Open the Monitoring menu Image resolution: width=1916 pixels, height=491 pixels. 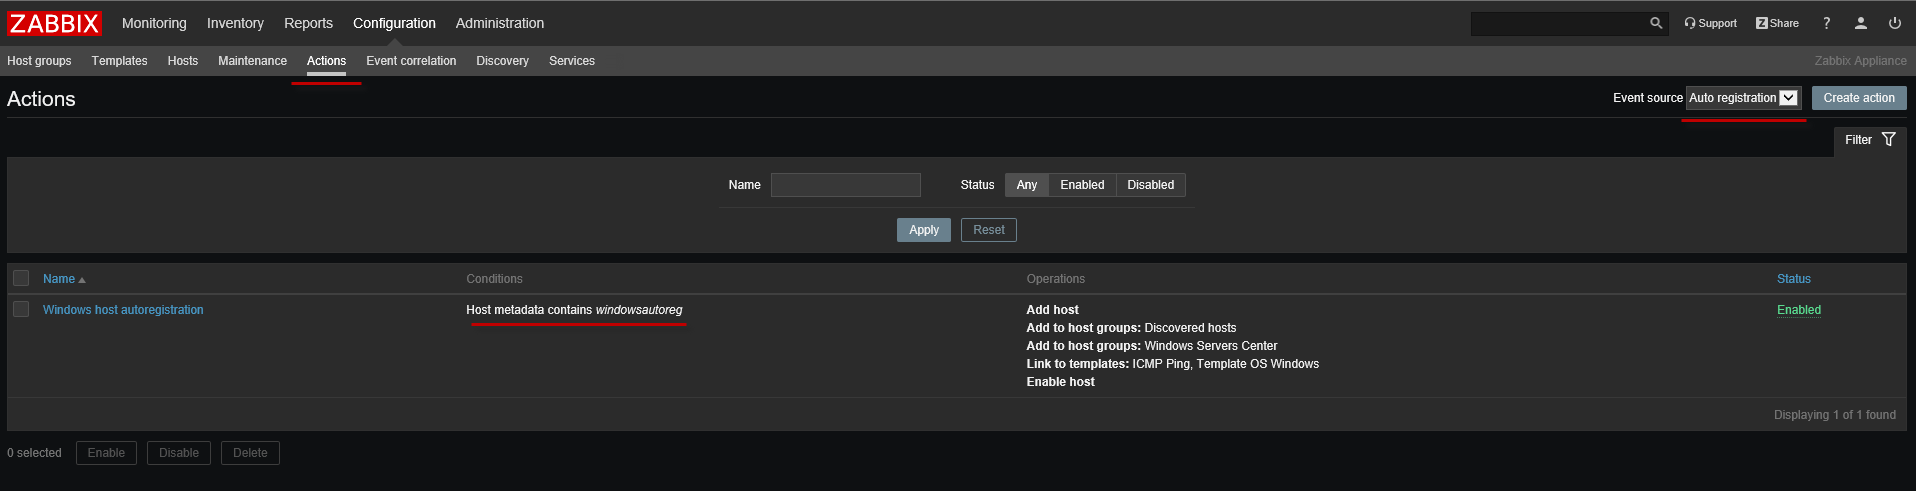pos(154,23)
